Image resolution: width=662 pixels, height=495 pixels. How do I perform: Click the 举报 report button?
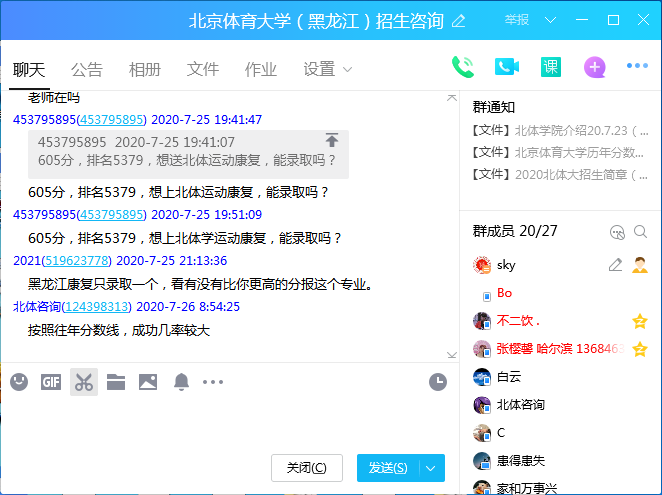(516, 20)
